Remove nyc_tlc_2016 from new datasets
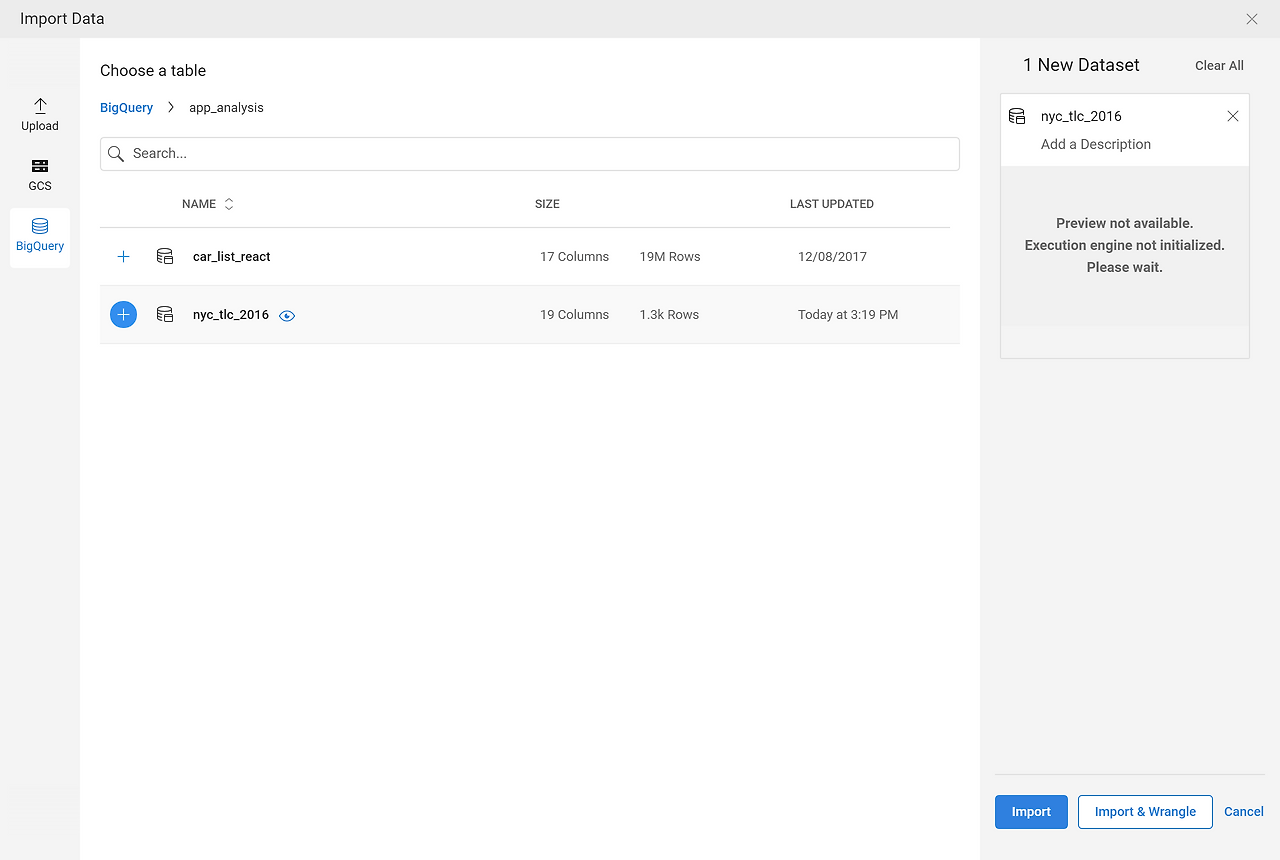Screen dimensions: 1280x860 1232,116
